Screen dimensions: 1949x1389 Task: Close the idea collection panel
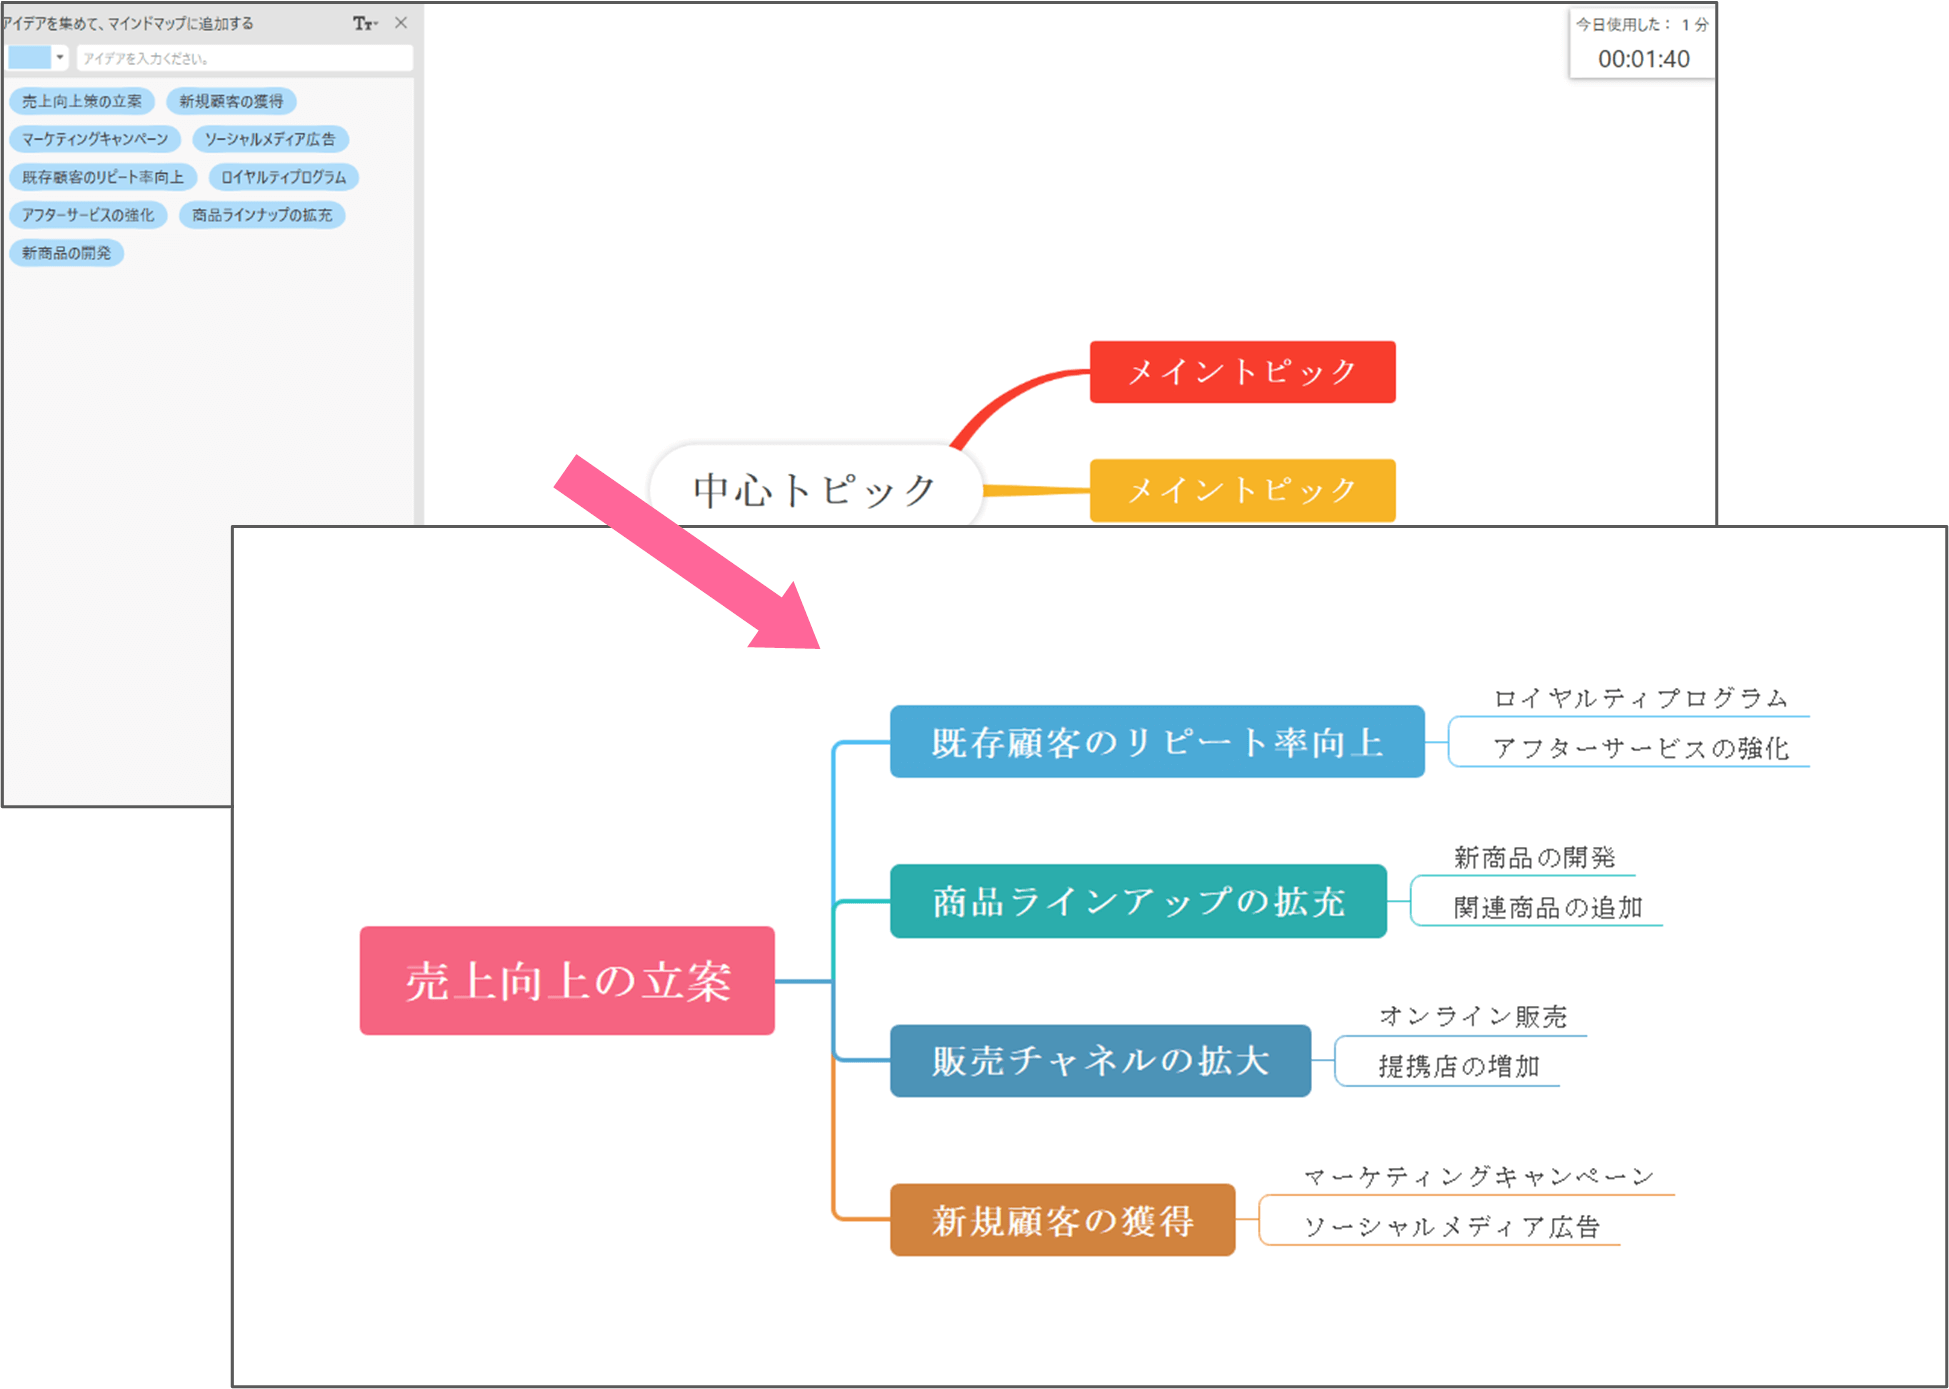(401, 22)
